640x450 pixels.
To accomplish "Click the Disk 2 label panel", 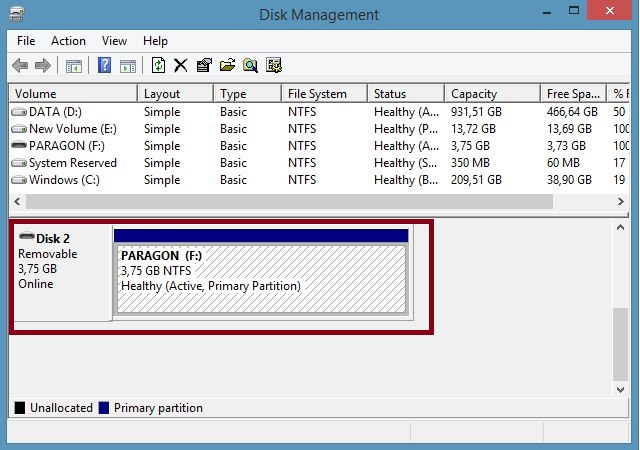I will coord(62,273).
